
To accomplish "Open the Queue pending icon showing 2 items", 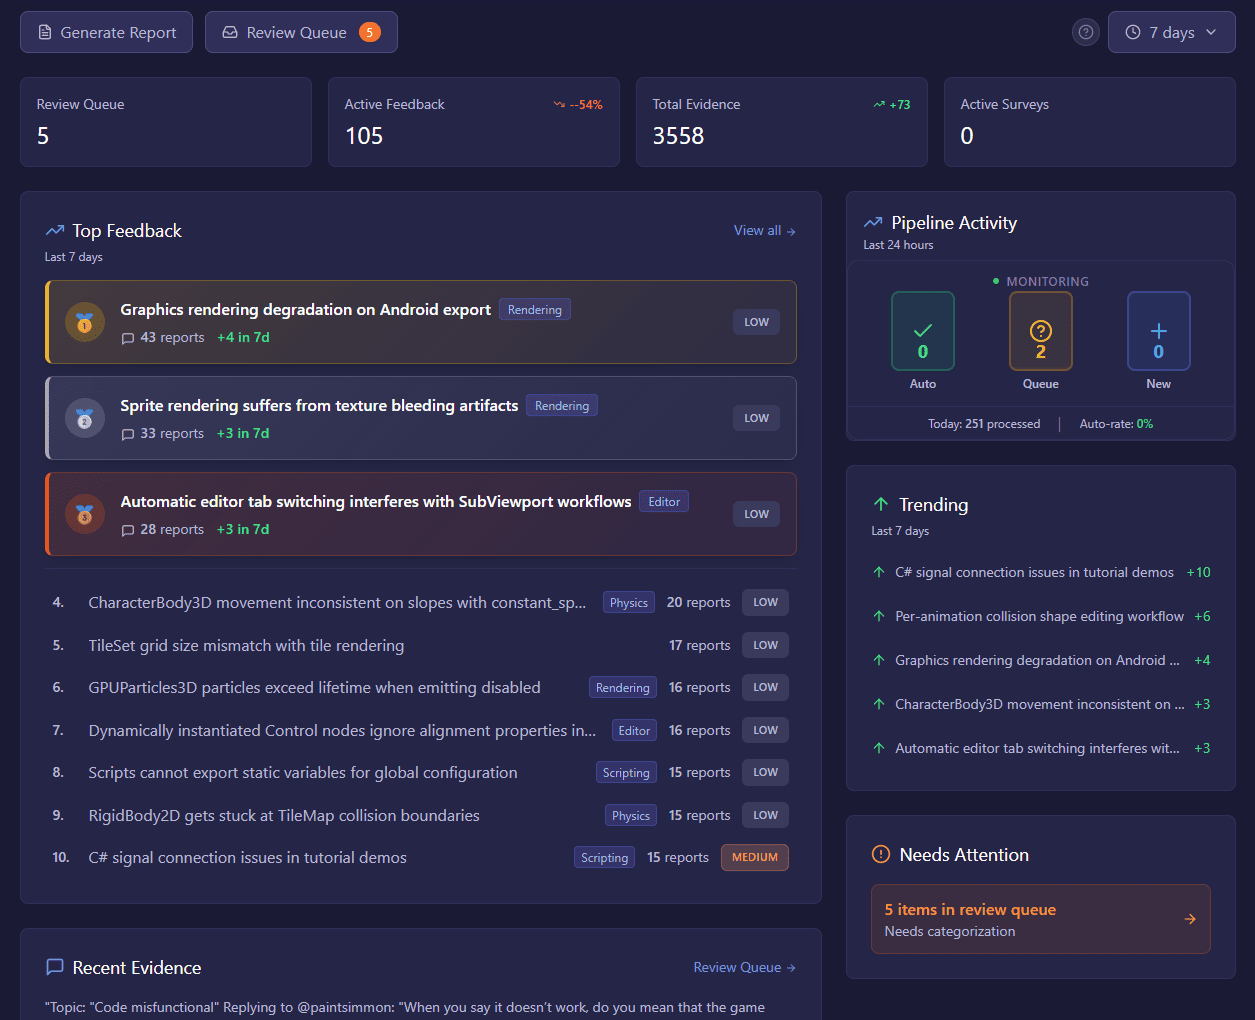I will (1040, 331).
